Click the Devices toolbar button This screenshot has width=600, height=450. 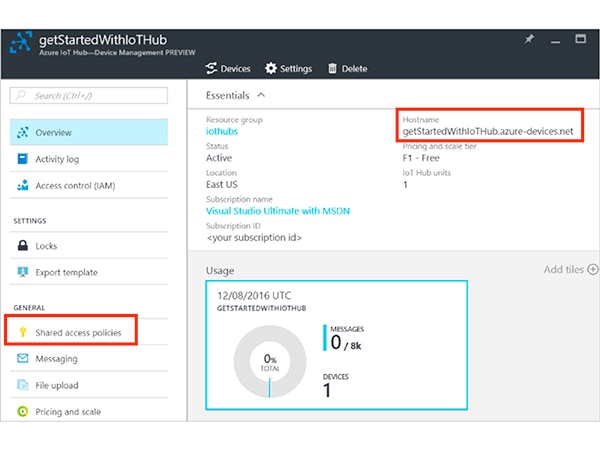(228, 69)
